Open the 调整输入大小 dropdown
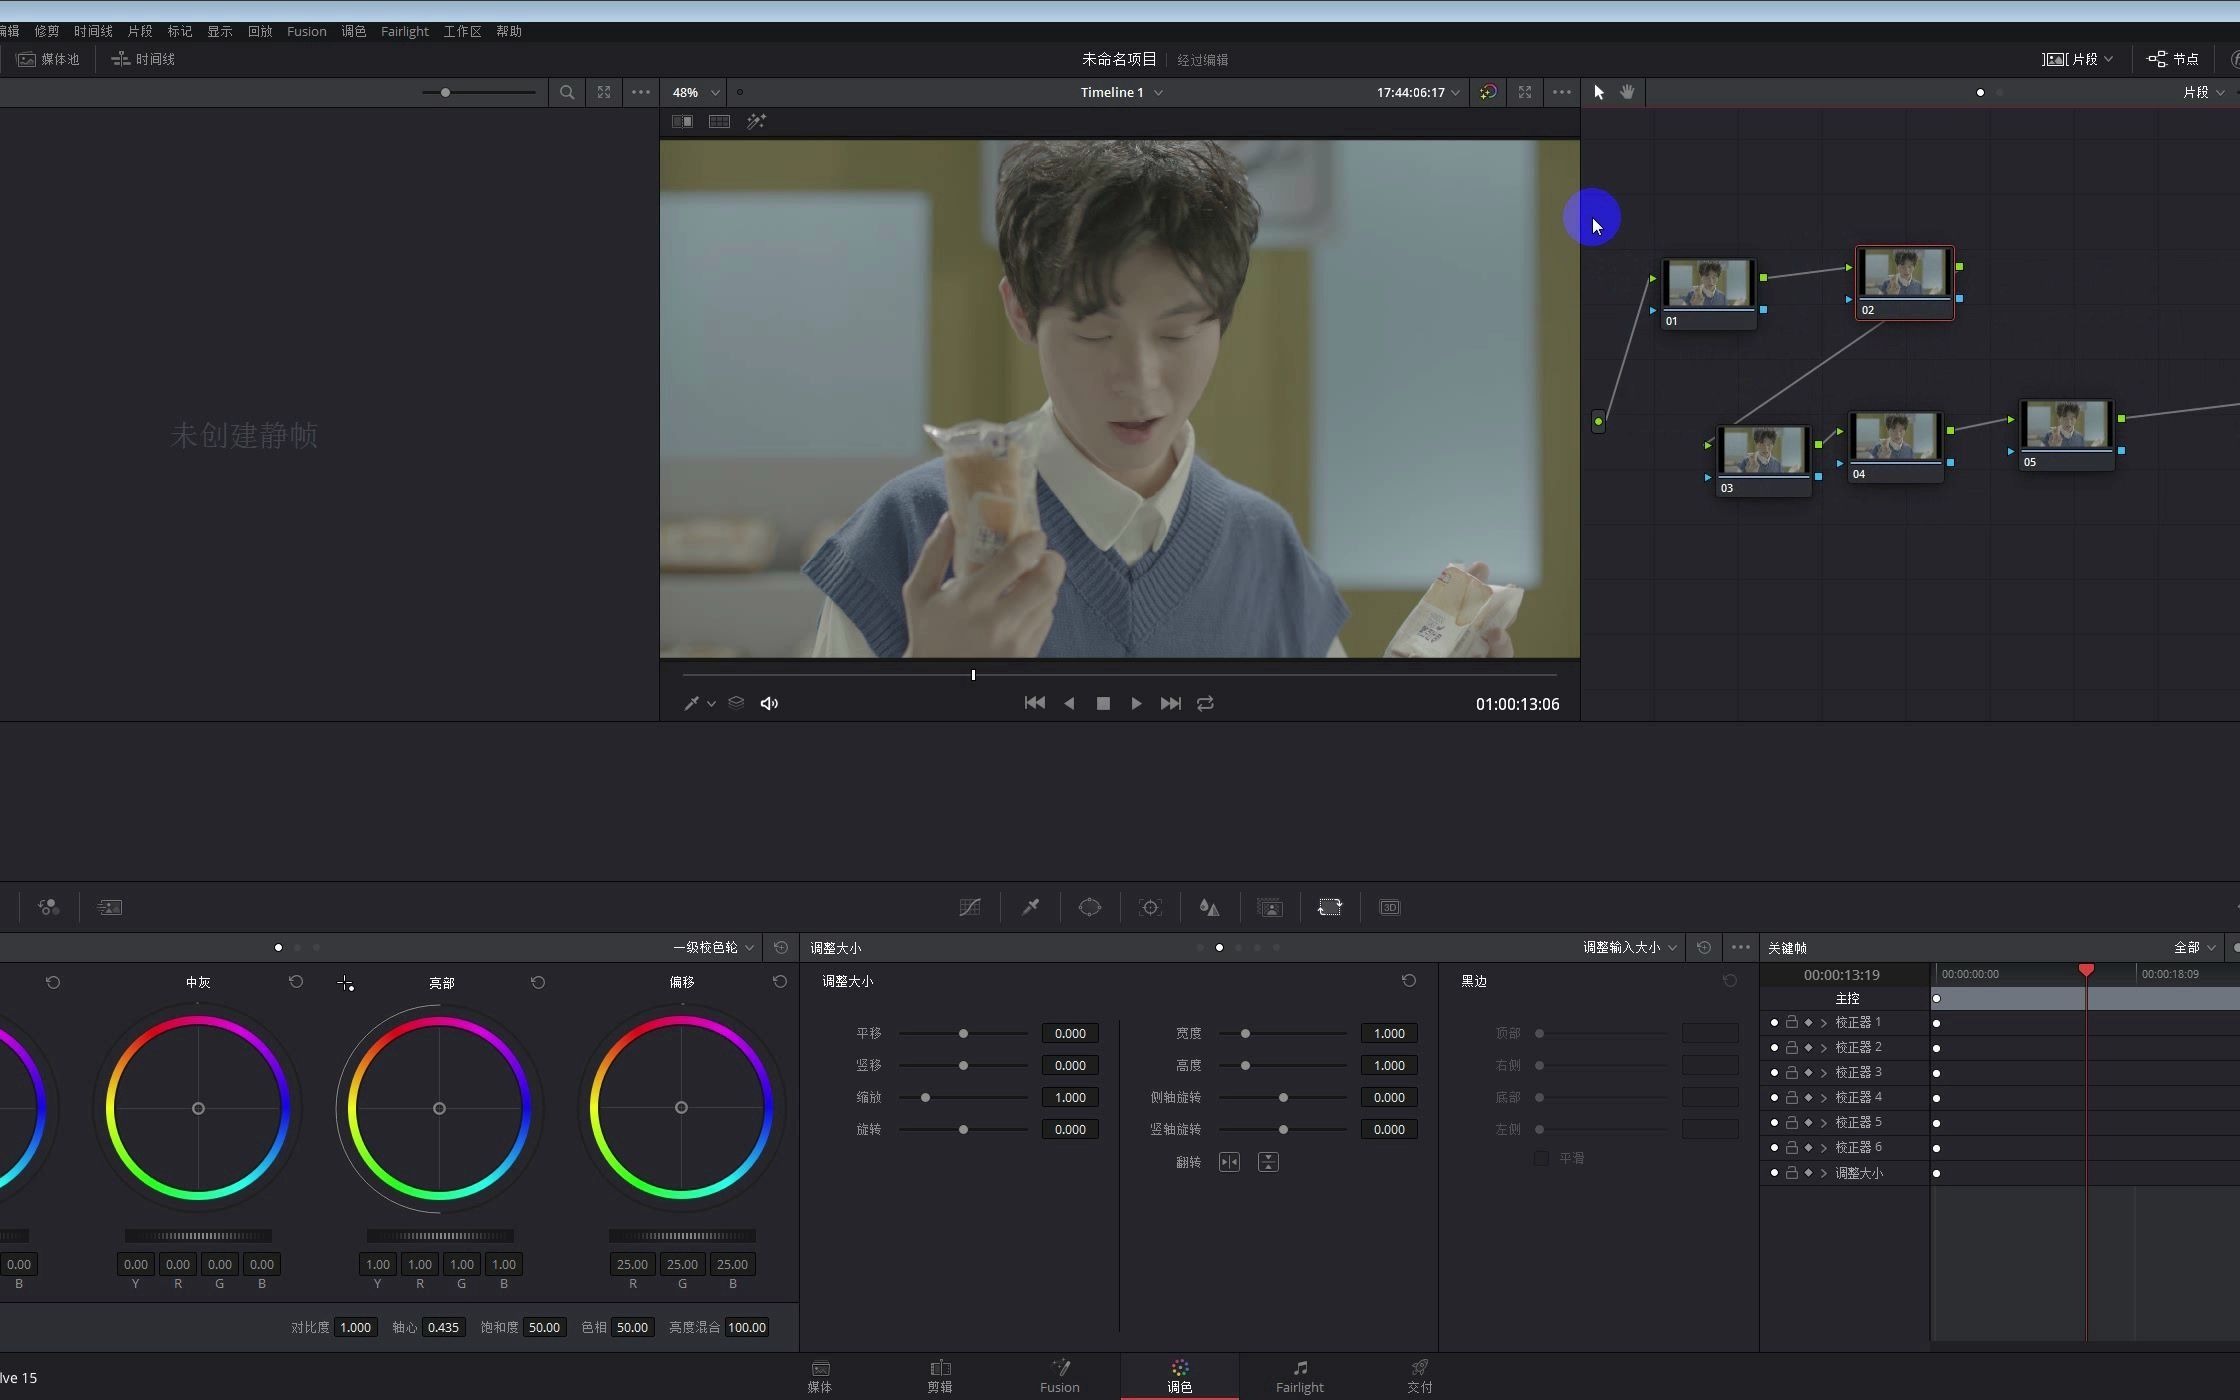Screen dimensions: 2240x1400 tap(1630, 948)
